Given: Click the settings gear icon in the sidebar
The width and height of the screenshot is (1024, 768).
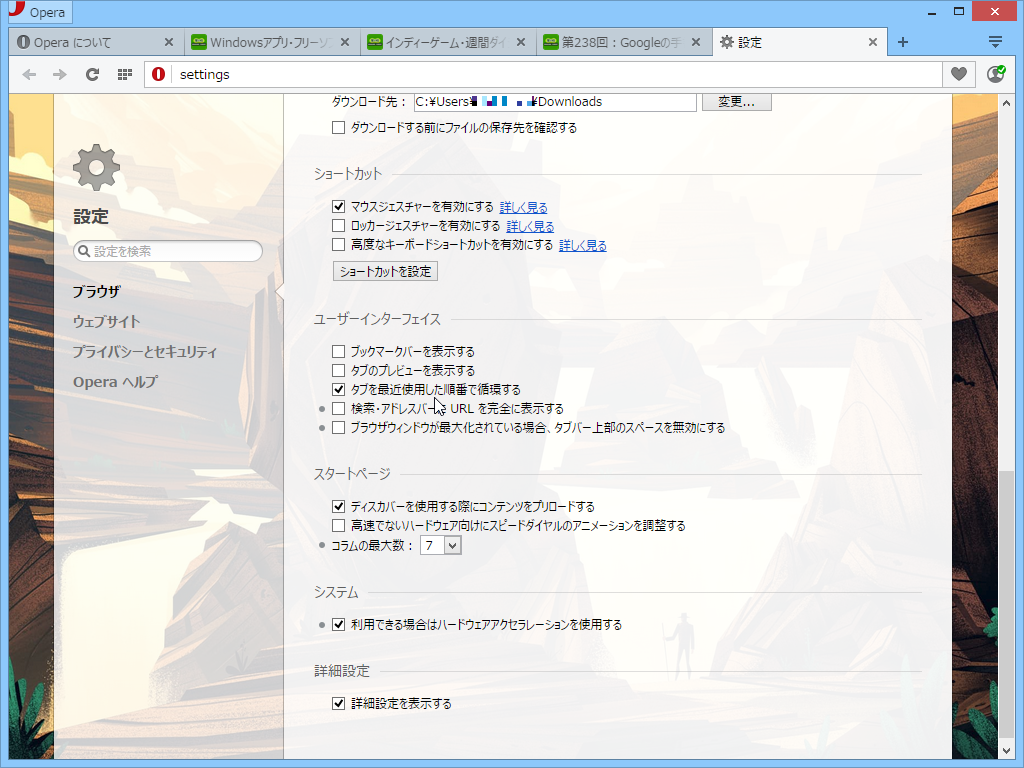Looking at the screenshot, I should pyautogui.click(x=95, y=167).
